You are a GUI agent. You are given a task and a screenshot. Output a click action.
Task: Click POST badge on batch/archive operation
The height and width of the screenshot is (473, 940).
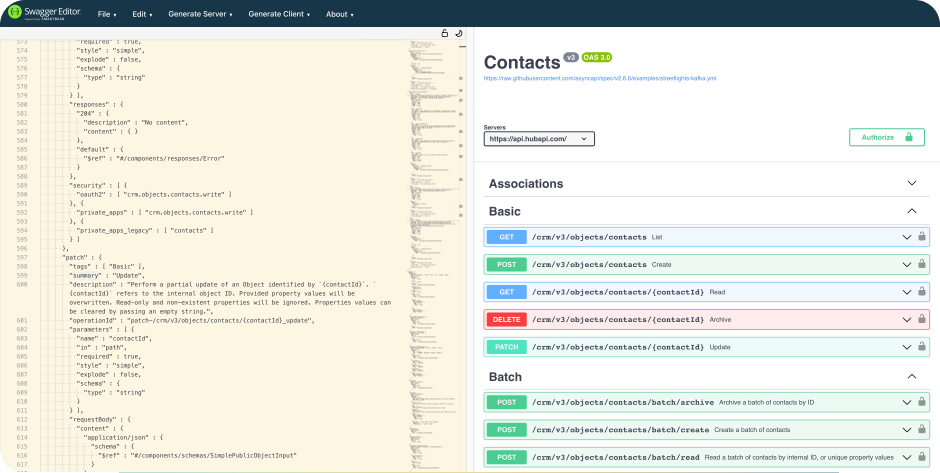pyautogui.click(x=507, y=402)
